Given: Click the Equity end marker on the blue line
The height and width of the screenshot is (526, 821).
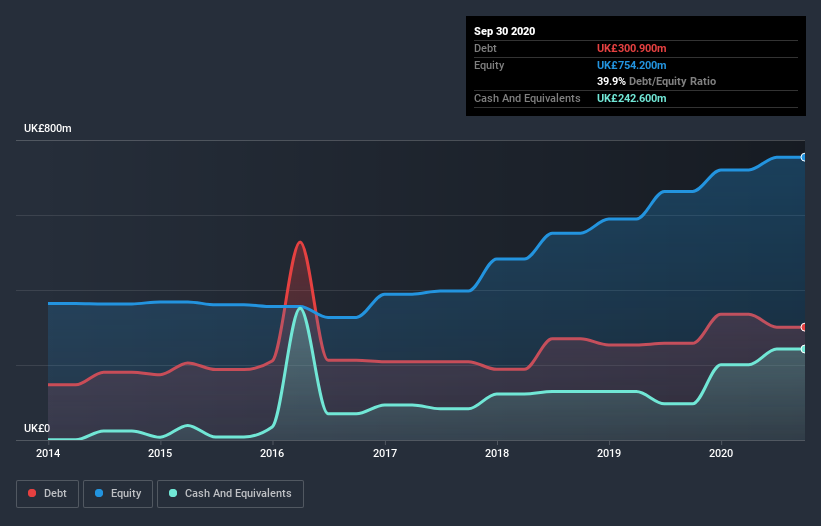Looking at the screenshot, I should click(804, 157).
